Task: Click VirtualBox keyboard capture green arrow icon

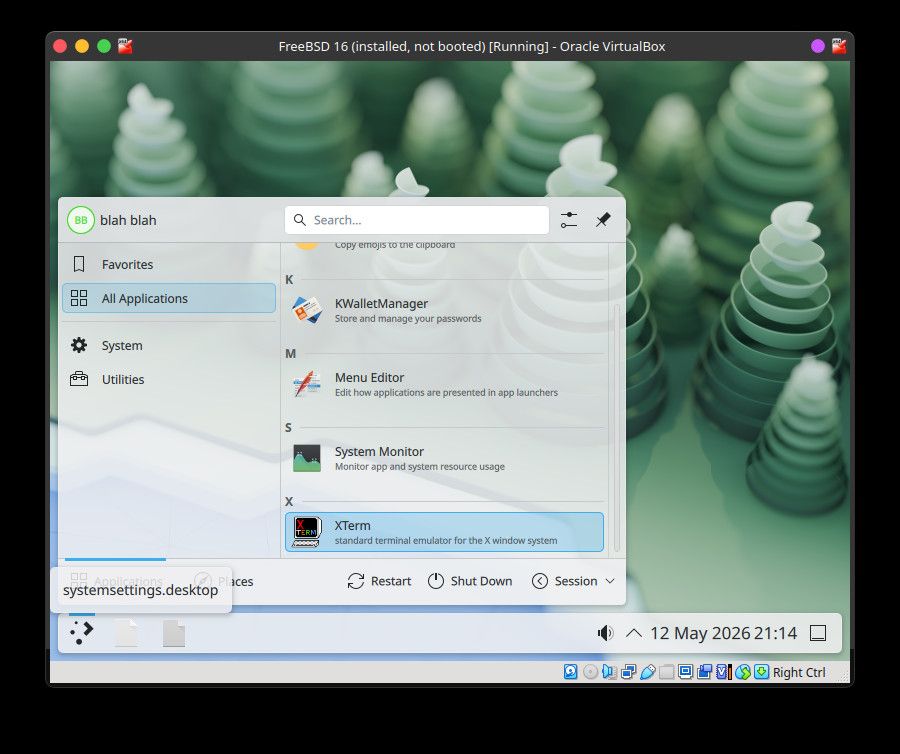Action: [x=762, y=672]
